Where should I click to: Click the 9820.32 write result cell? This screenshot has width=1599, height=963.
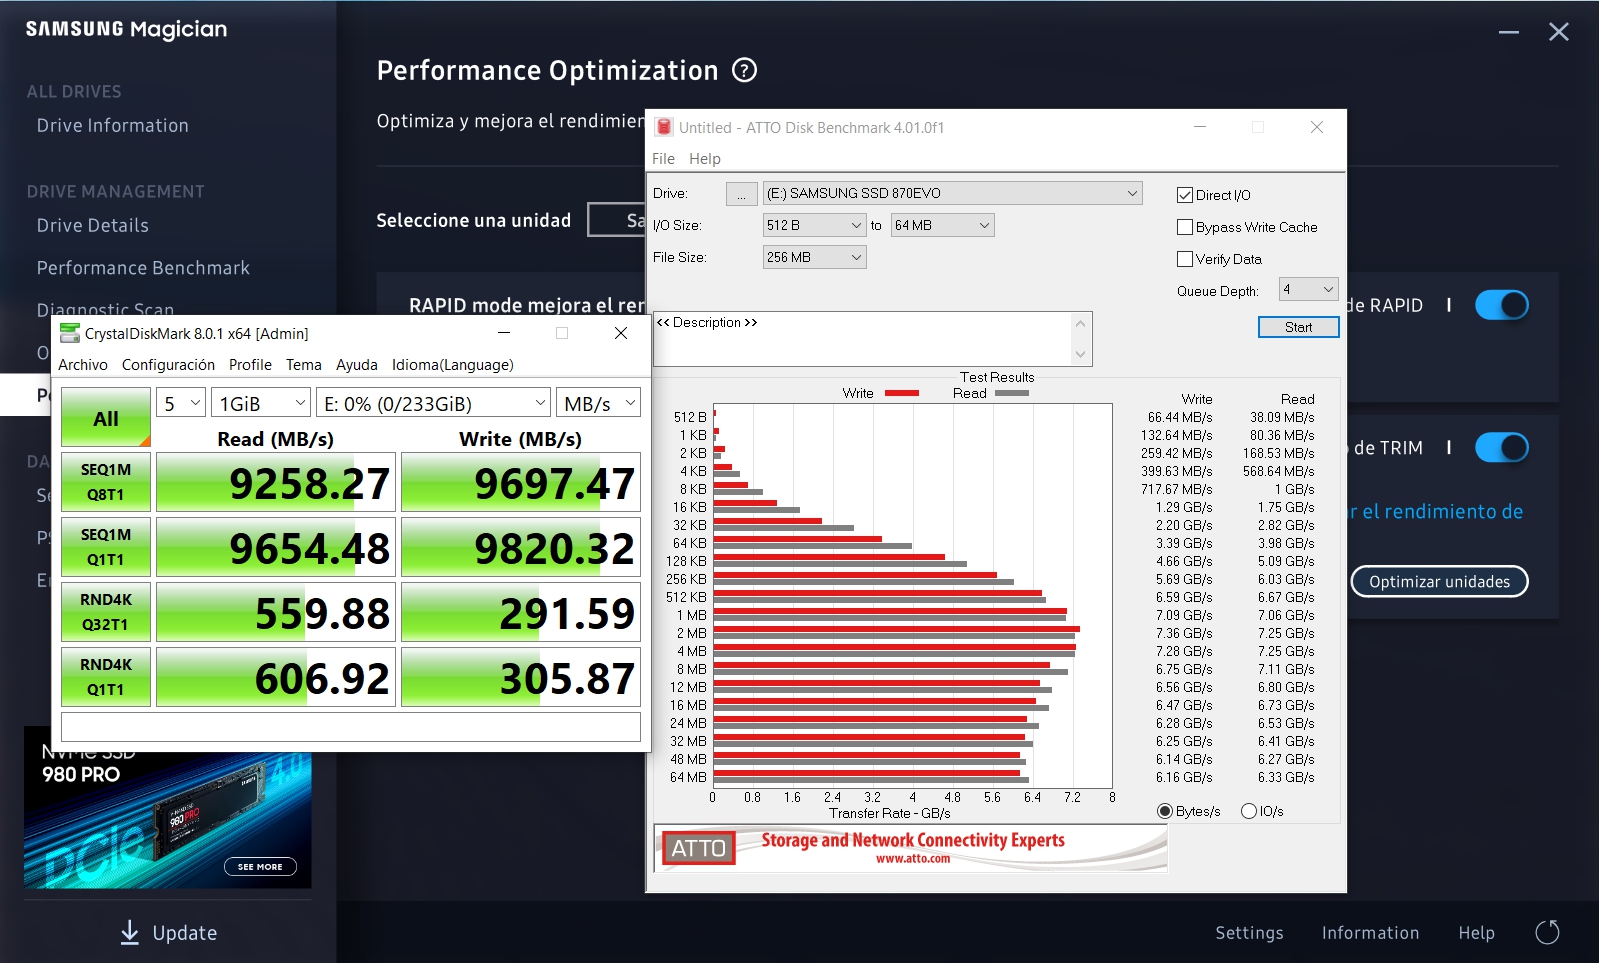pos(521,547)
